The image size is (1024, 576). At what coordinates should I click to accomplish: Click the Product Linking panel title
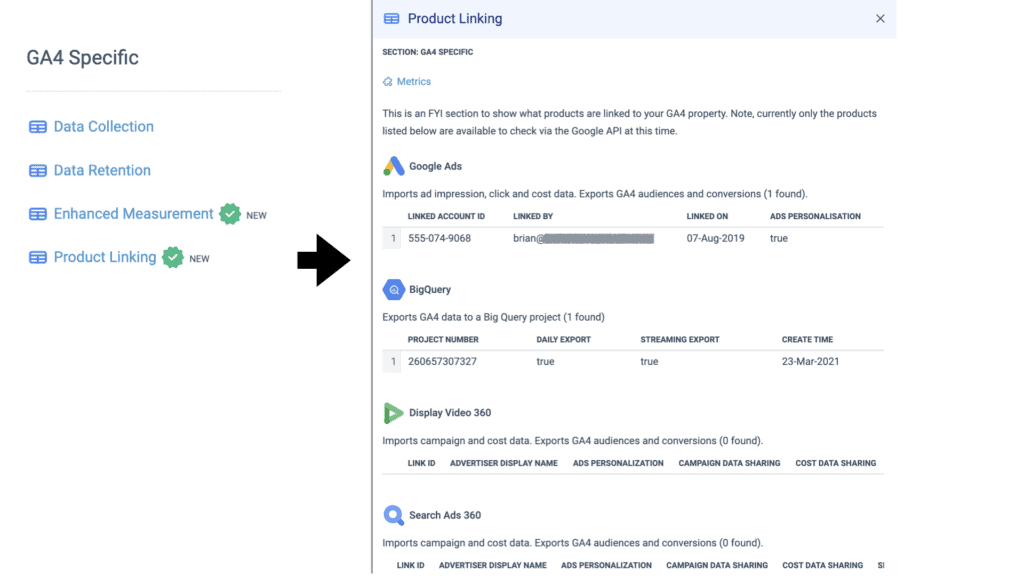(x=455, y=19)
